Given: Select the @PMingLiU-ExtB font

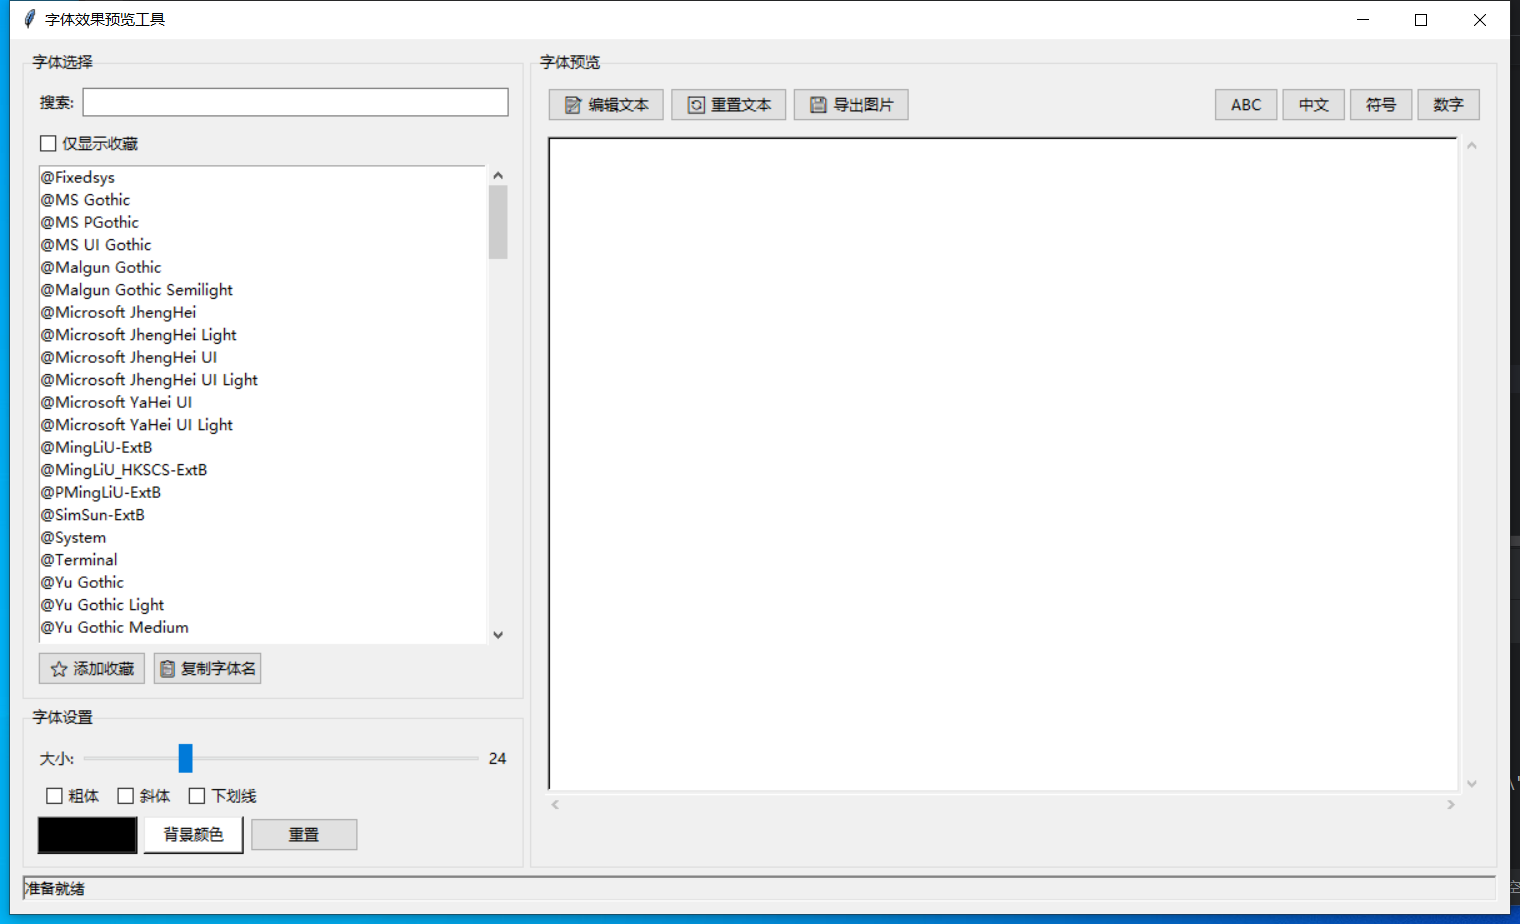Looking at the screenshot, I should 262,492.
